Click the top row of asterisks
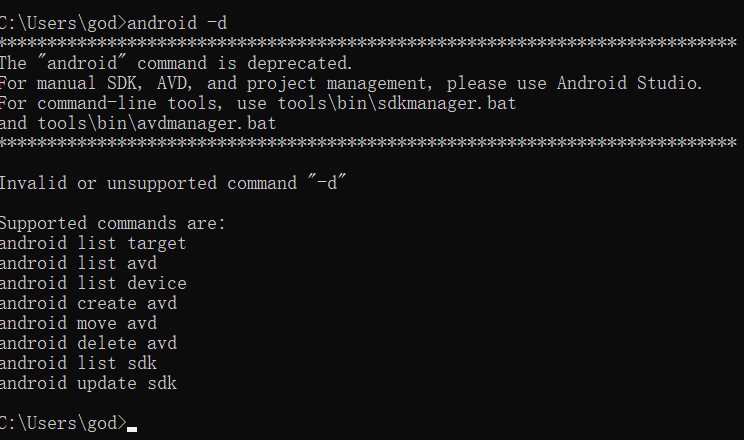Viewport: 744px width, 440px height. [368, 43]
